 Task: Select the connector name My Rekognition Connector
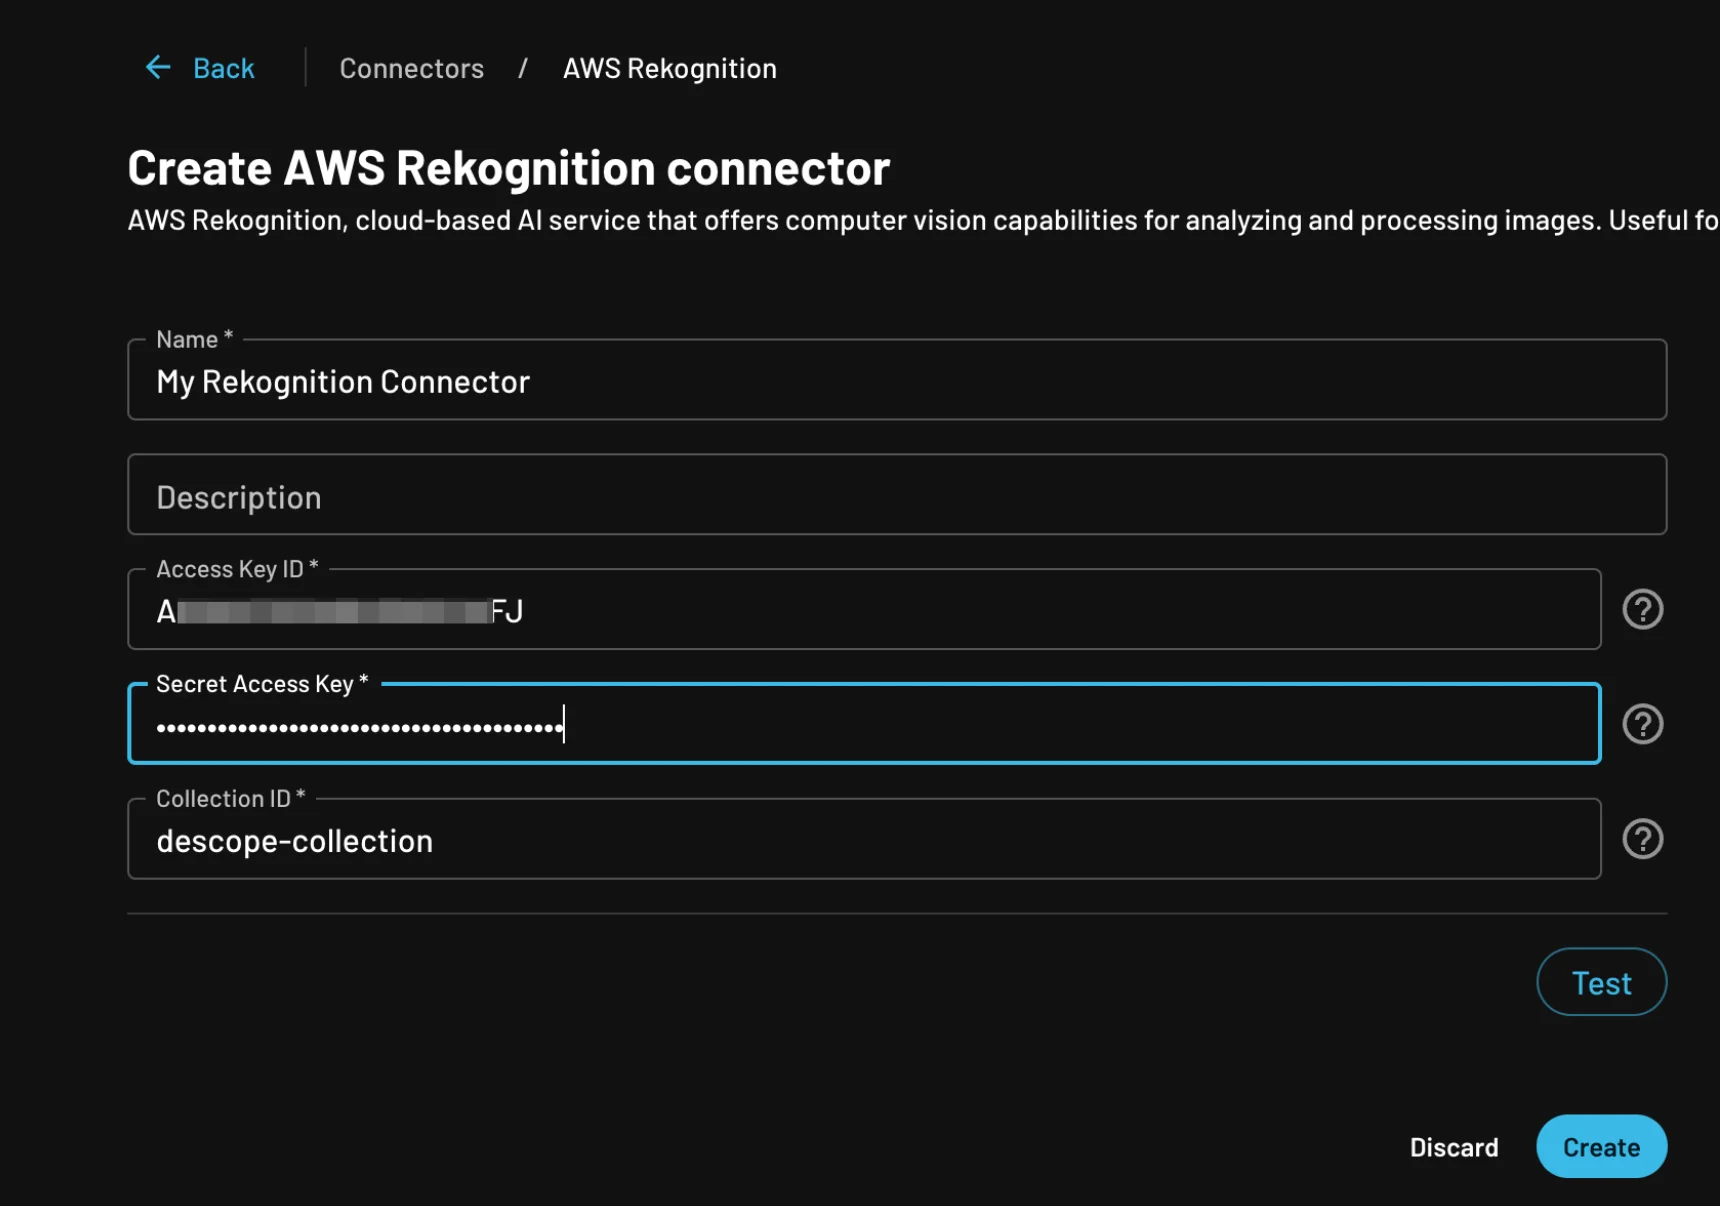coord(342,381)
